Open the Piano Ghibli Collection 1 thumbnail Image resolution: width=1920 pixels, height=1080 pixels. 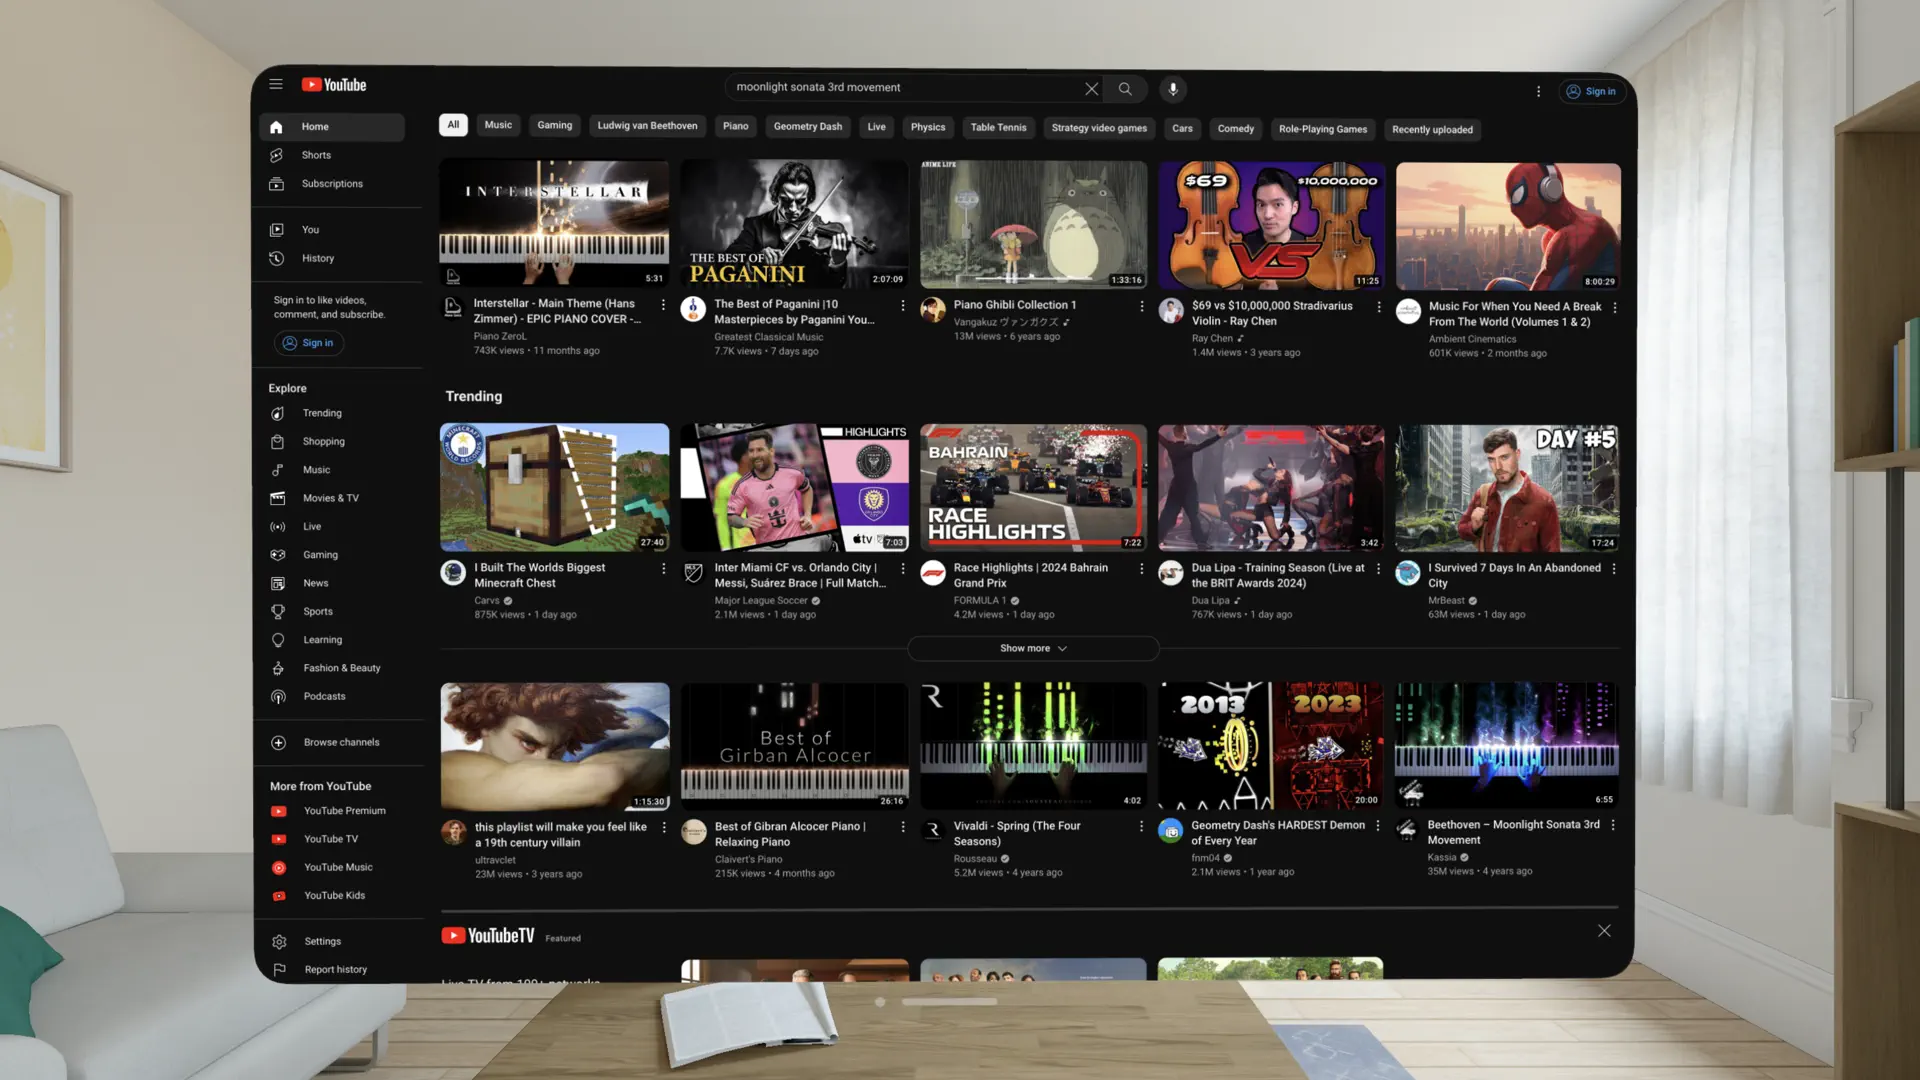click(x=1033, y=224)
